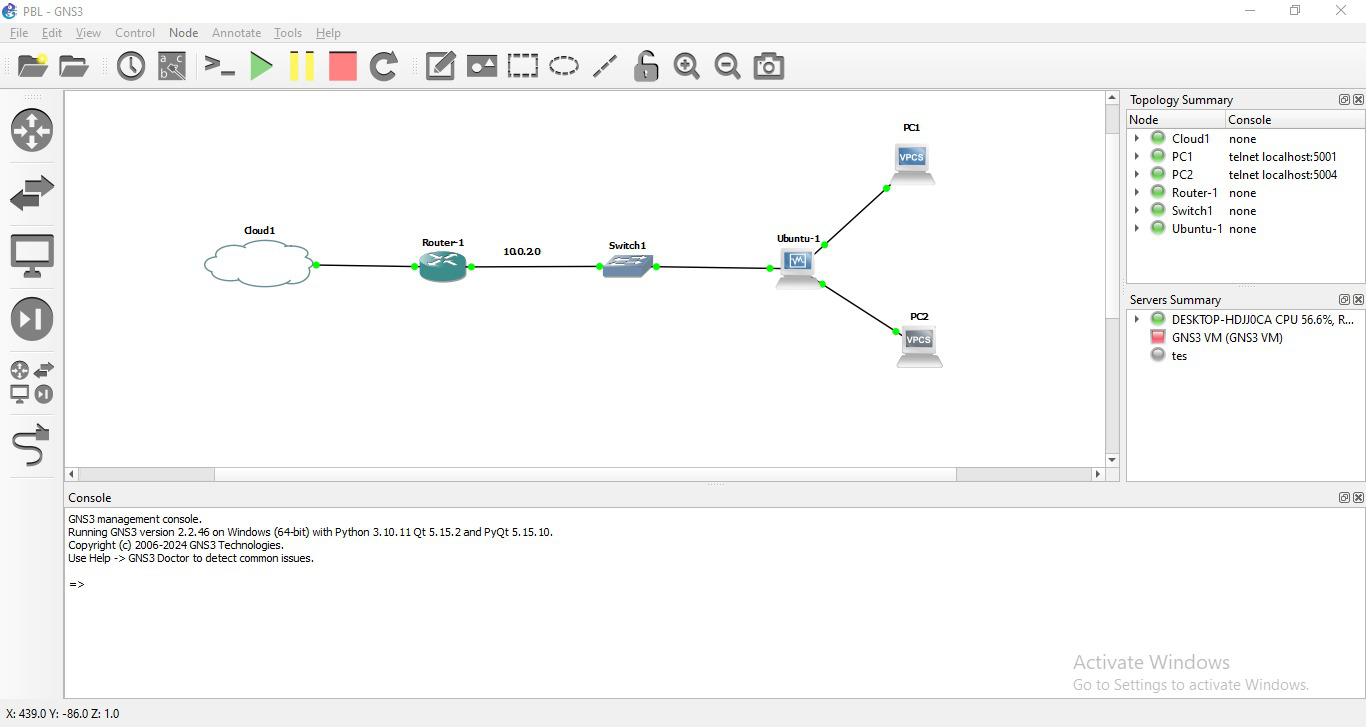
Task: Reload all nodes icon
Action: [x=384, y=66]
